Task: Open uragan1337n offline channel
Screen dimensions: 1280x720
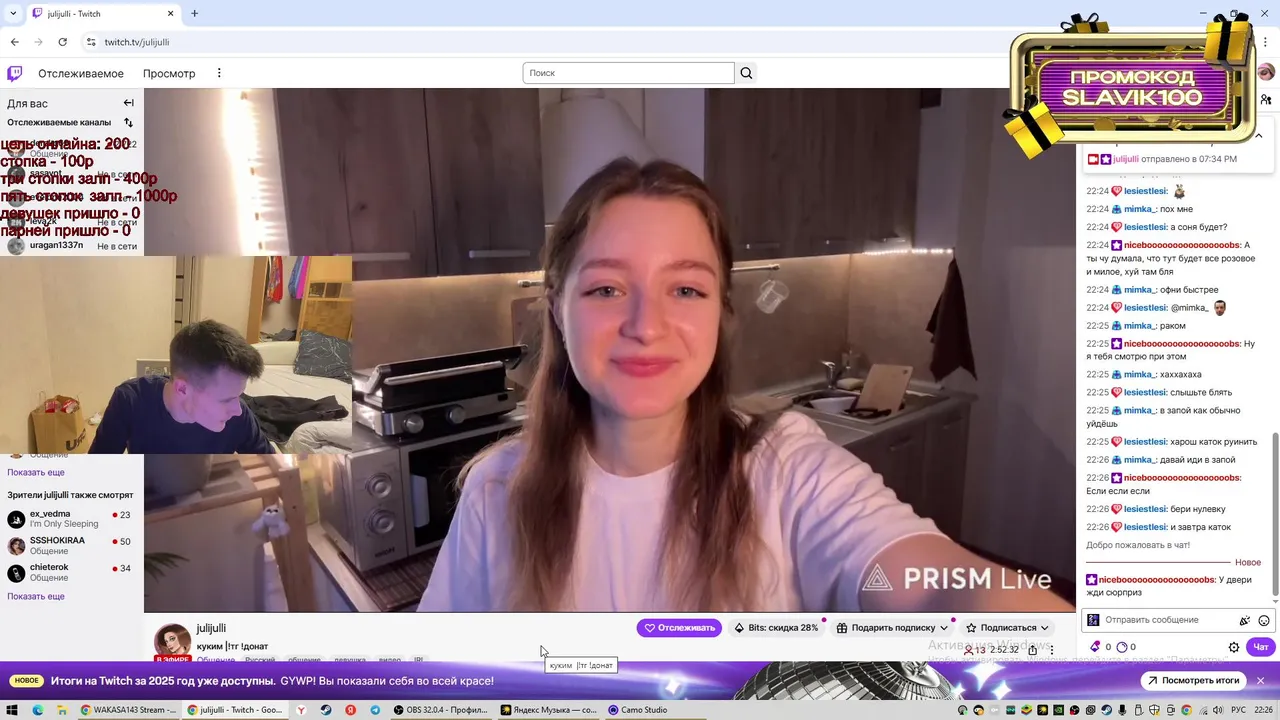Action: (x=70, y=246)
